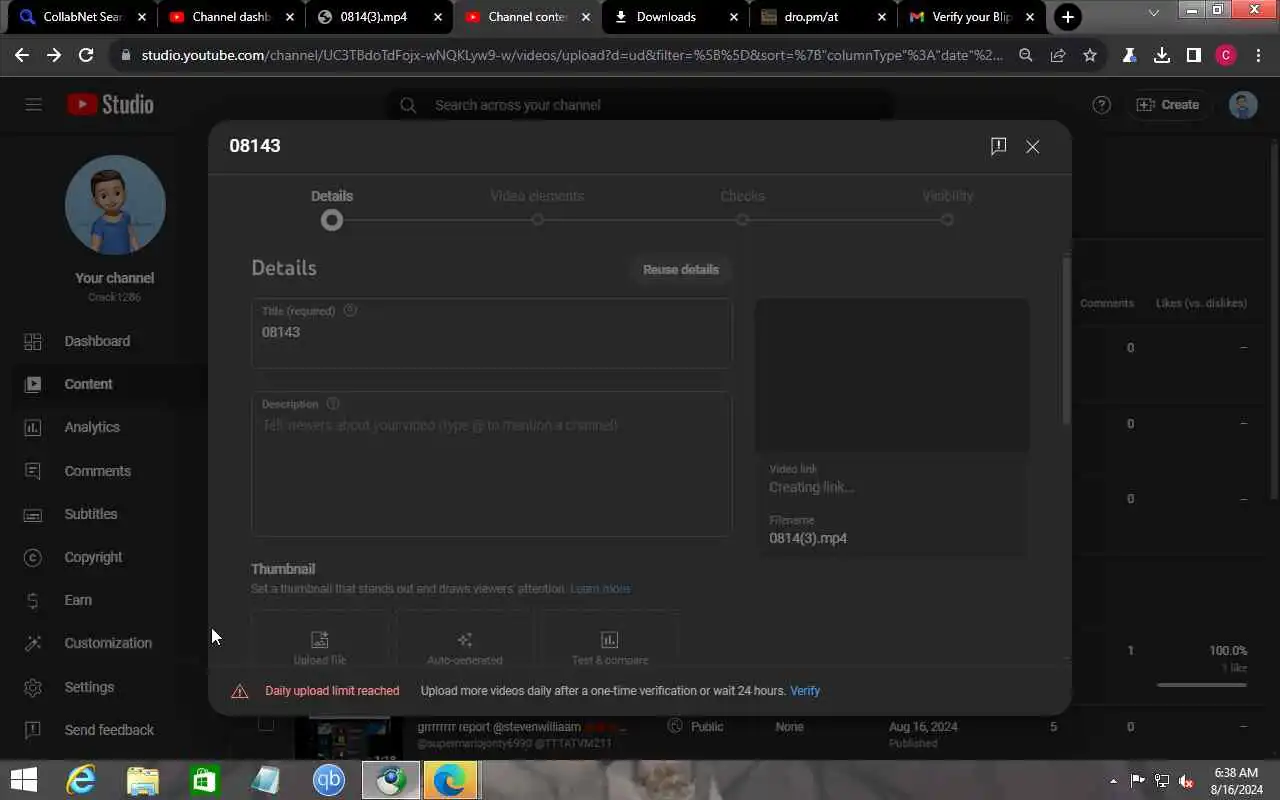Open the Help question mark icon
1280x800 pixels.
tap(1101, 105)
